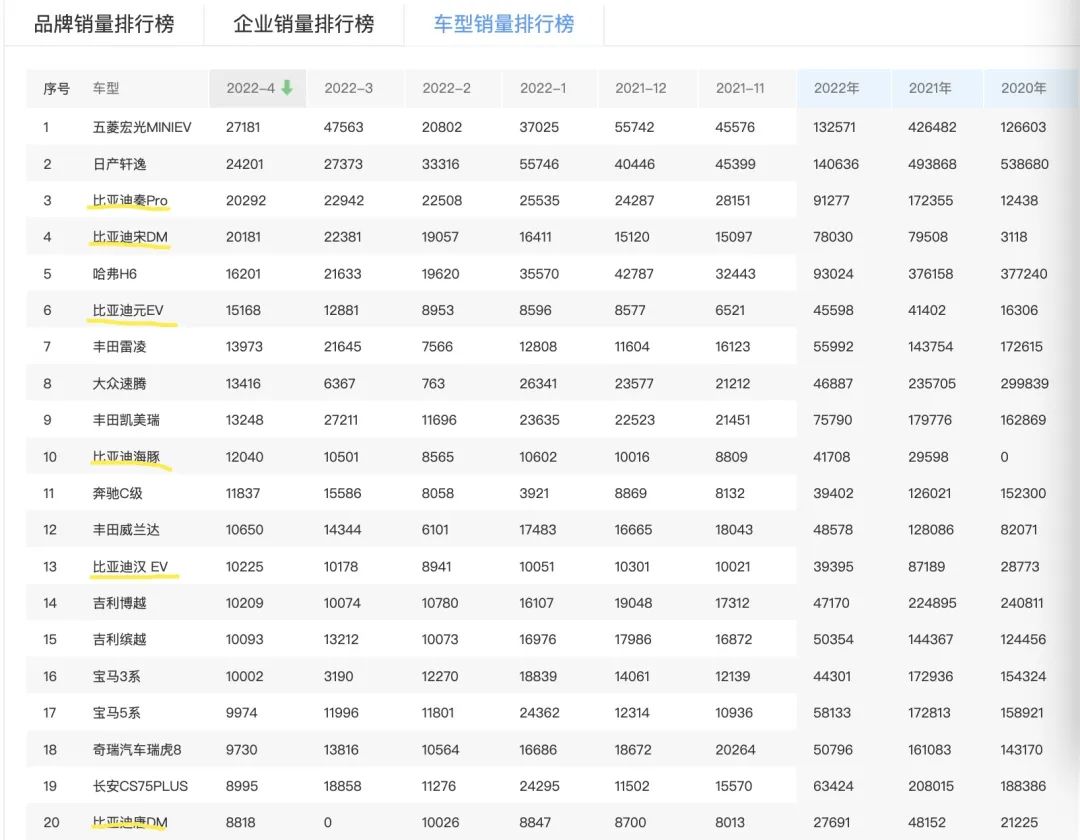Select the 宝马3系 model name
1080x840 pixels.
click(x=116, y=677)
